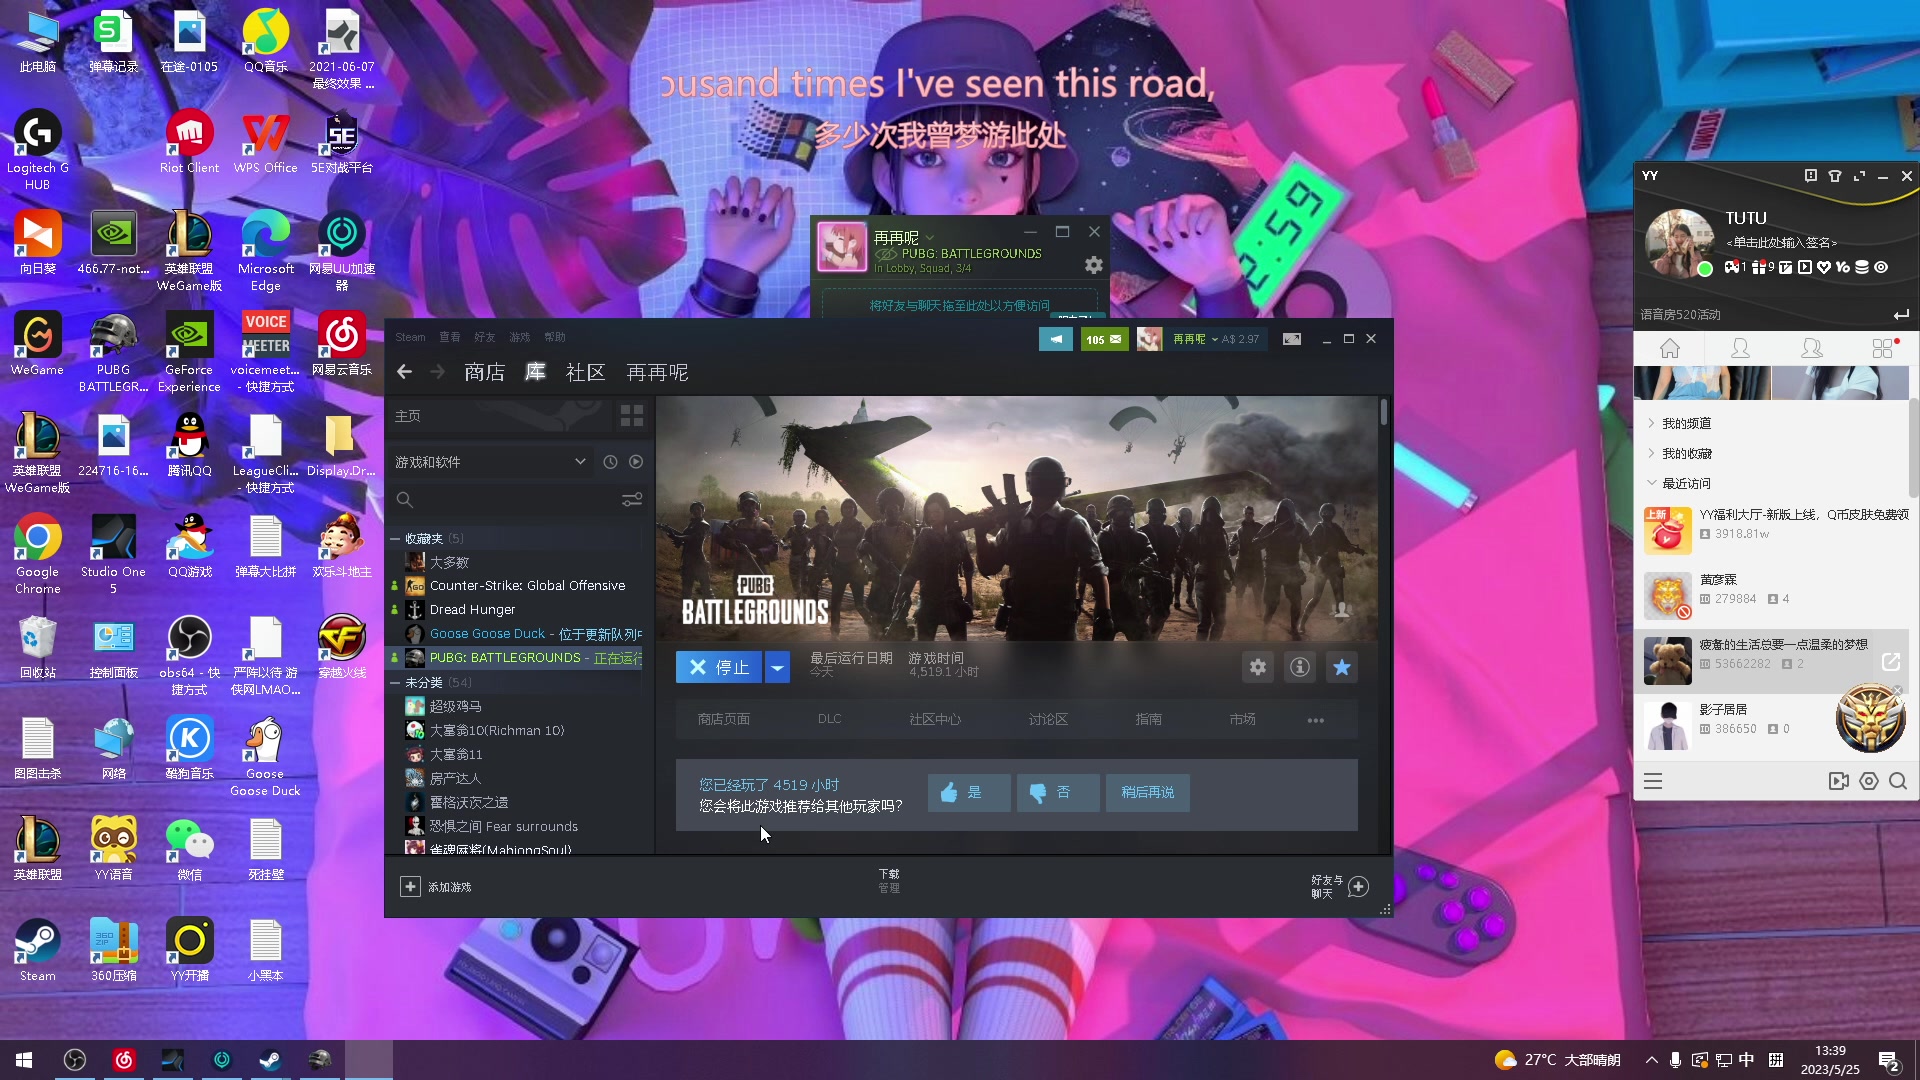This screenshot has width=1920, height=1080.
Task: Open the 影子居居 channel in the YY recent list
Action: (1773, 724)
